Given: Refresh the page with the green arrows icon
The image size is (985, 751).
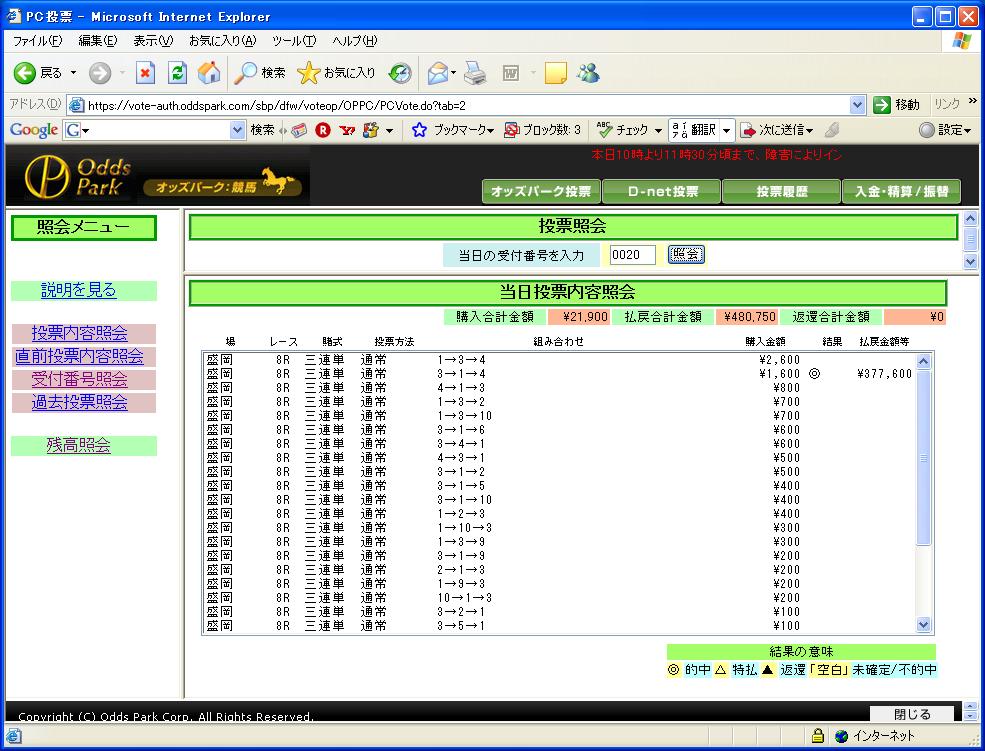Looking at the screenshot, I should coord(178,73).
